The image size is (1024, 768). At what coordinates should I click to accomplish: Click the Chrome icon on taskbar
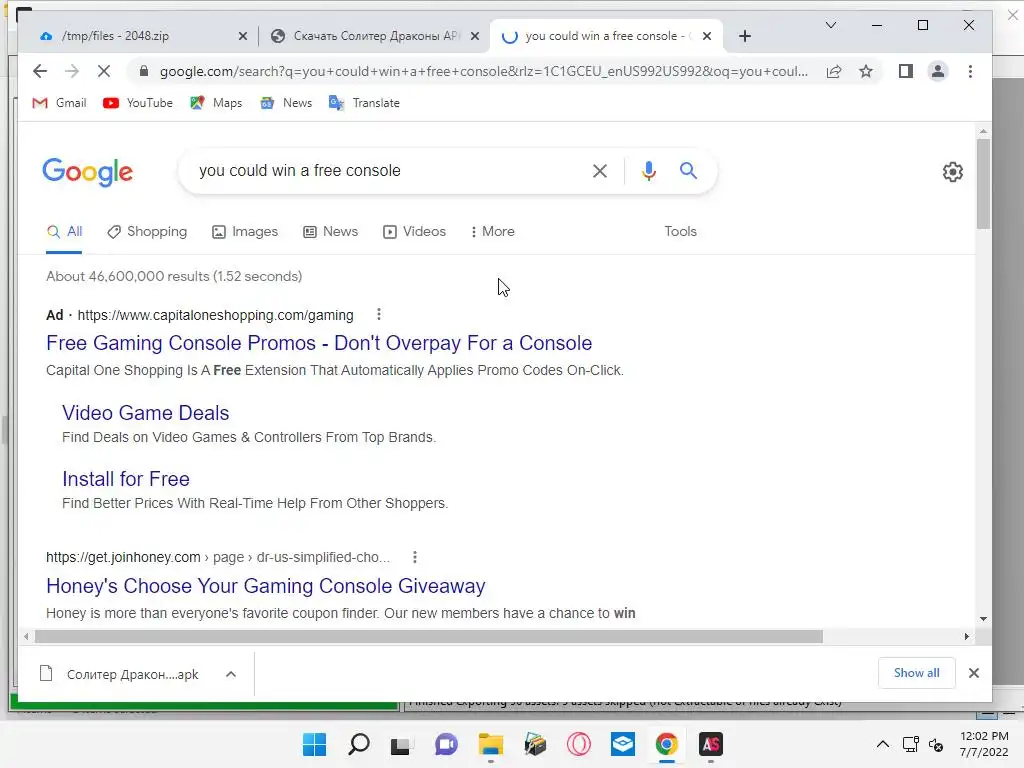click(x=667, y=744)
